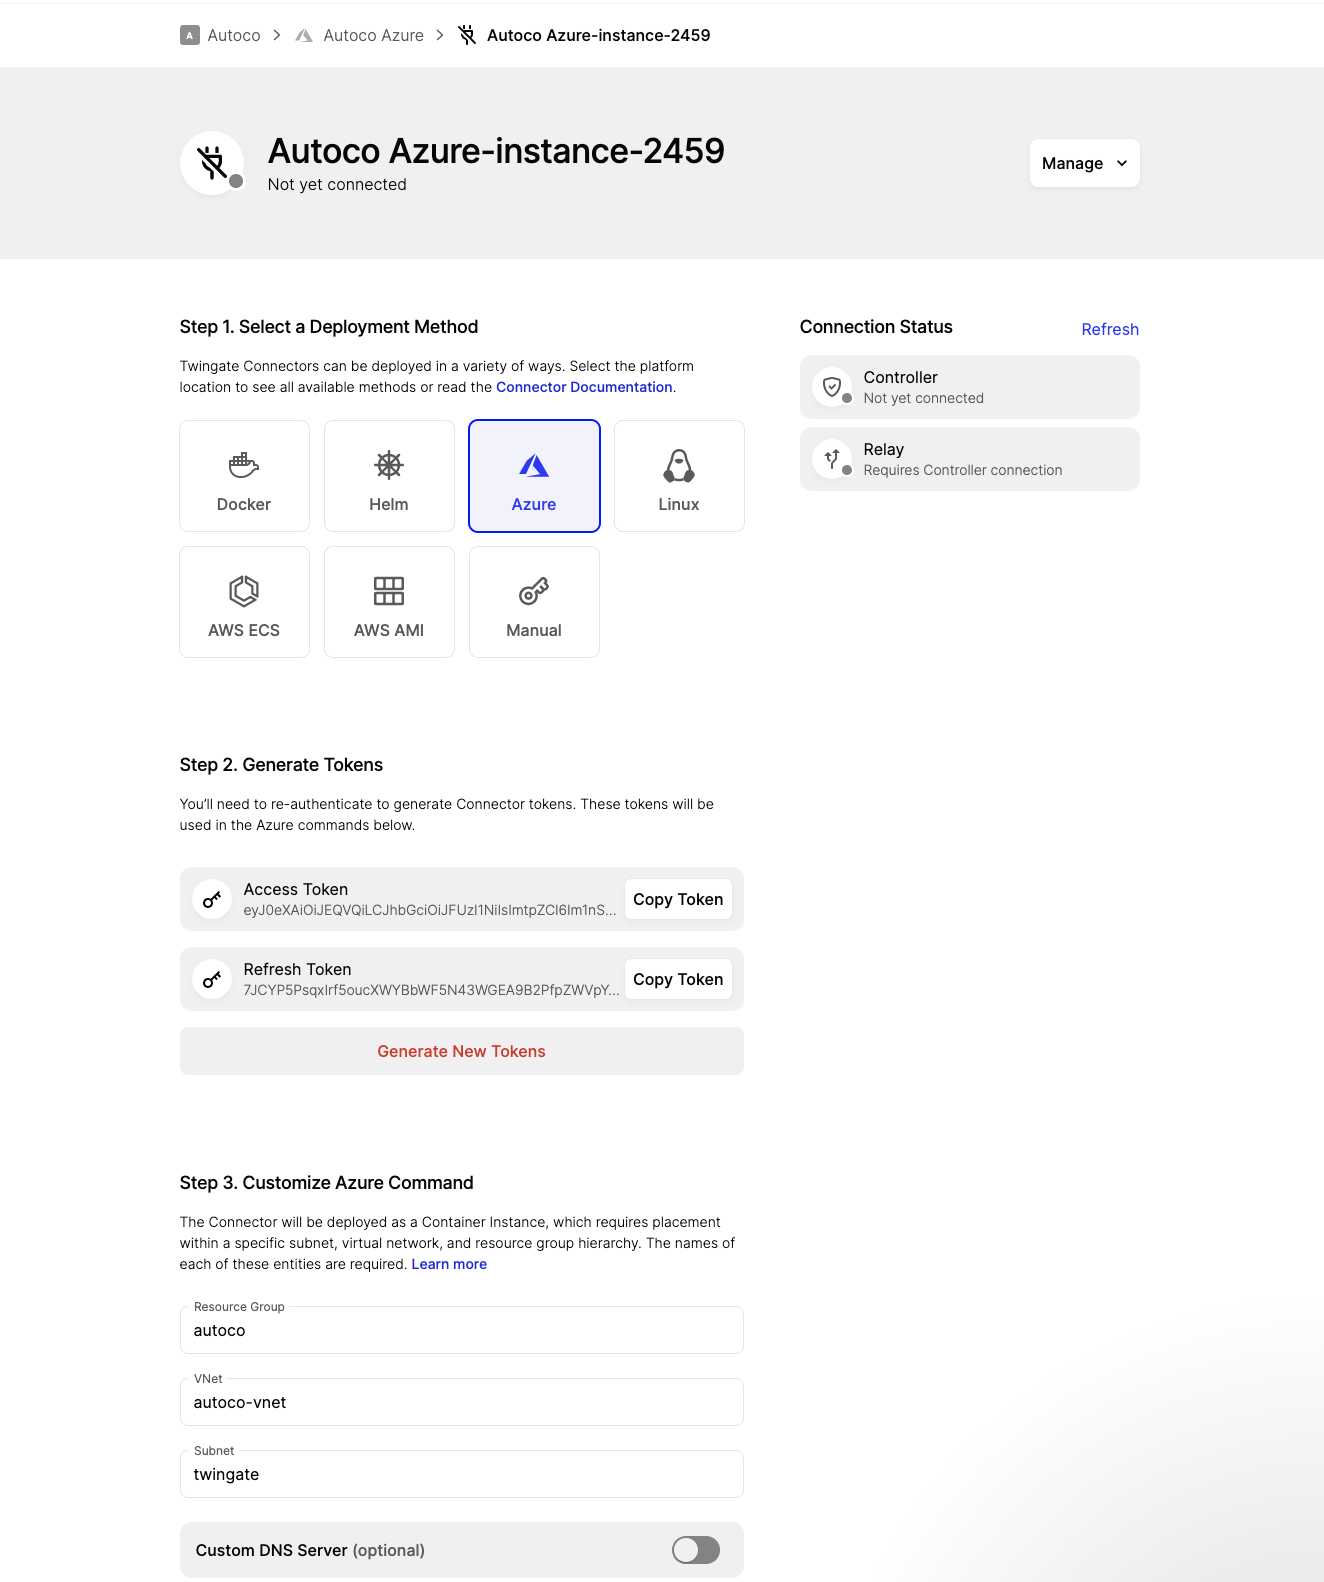Open the Learn more link
The width and height of the screenshot is (1324, 1582).
449,1264
